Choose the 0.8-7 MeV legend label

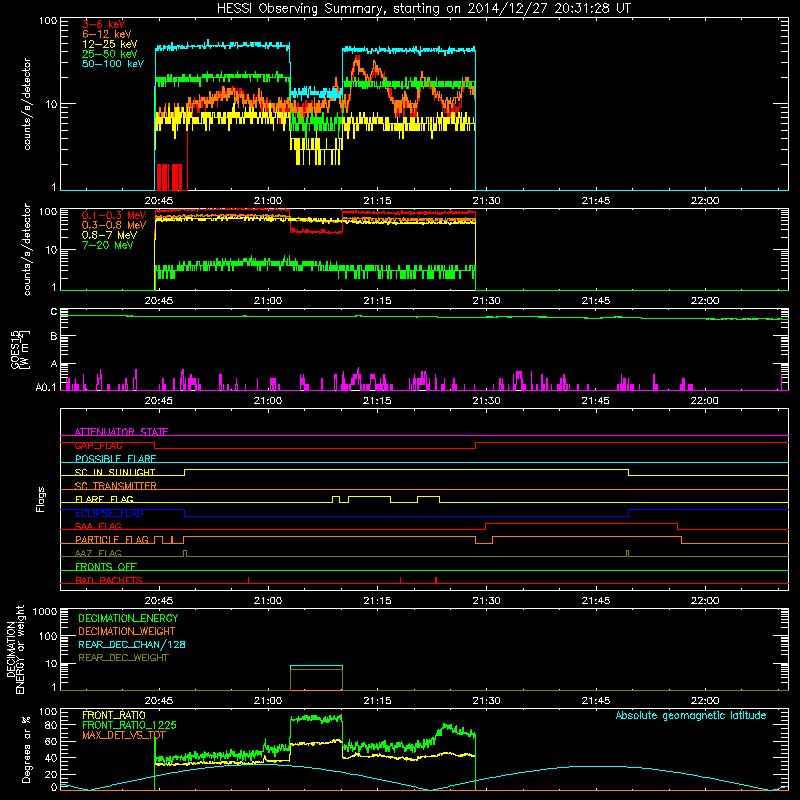coord(109,235)
